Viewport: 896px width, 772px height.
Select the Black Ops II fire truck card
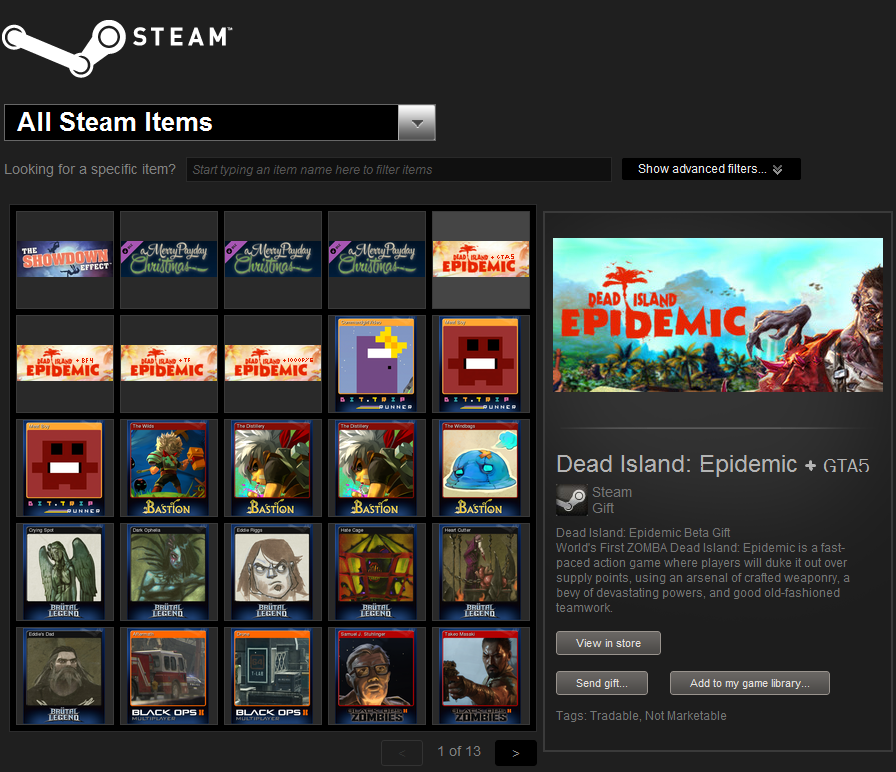coord(169,676)
